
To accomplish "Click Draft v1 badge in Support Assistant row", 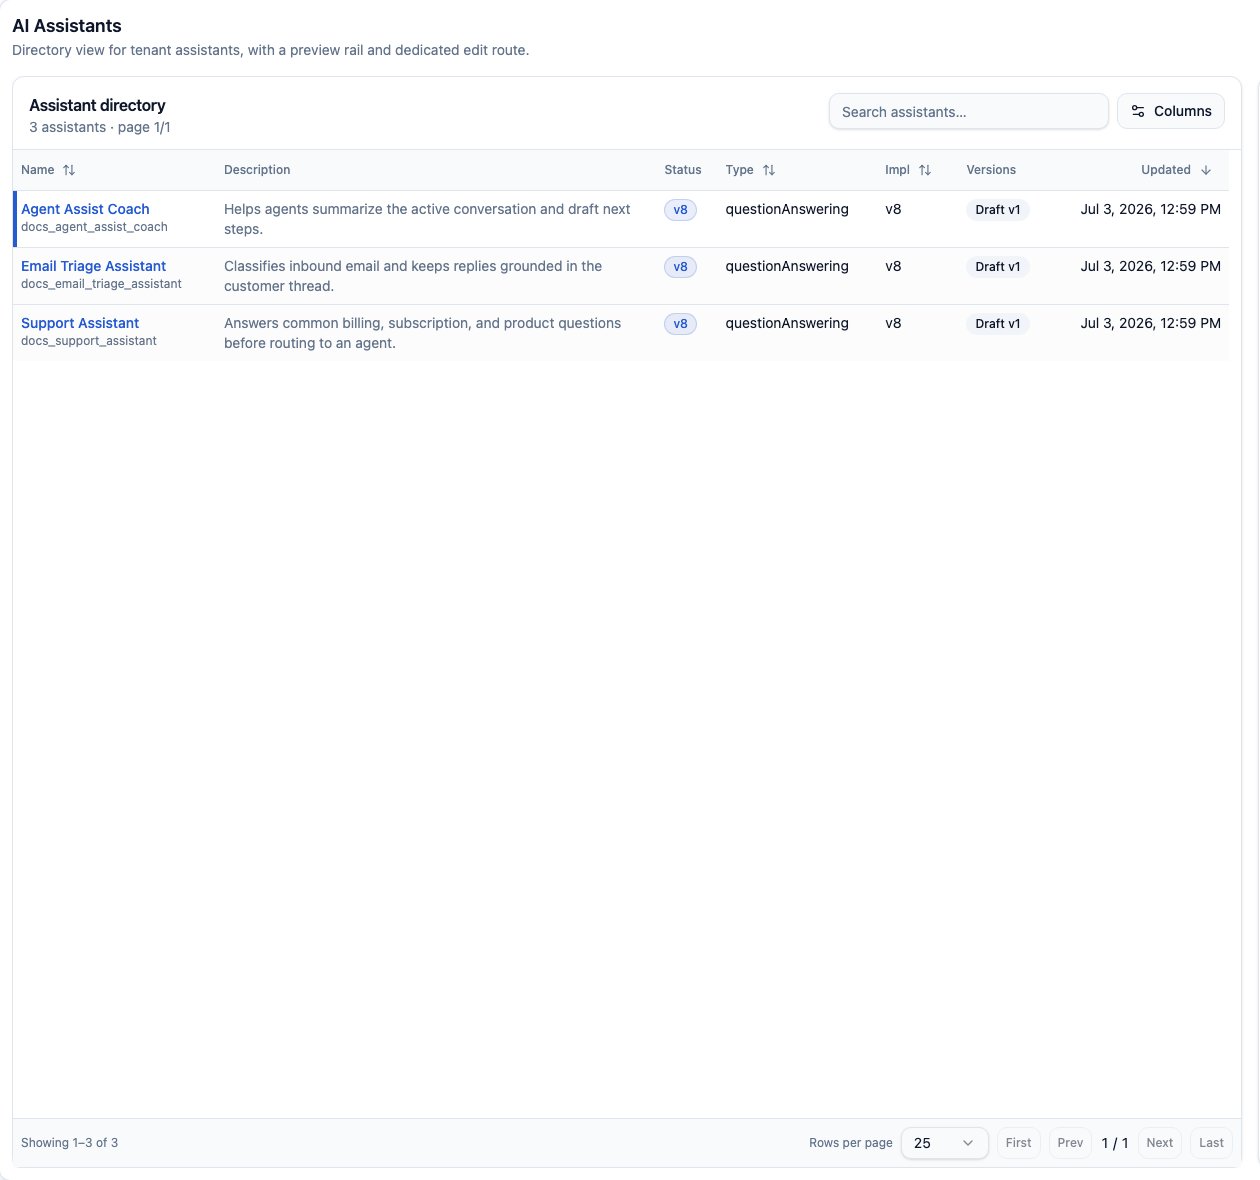I will (x=998, y=324).
